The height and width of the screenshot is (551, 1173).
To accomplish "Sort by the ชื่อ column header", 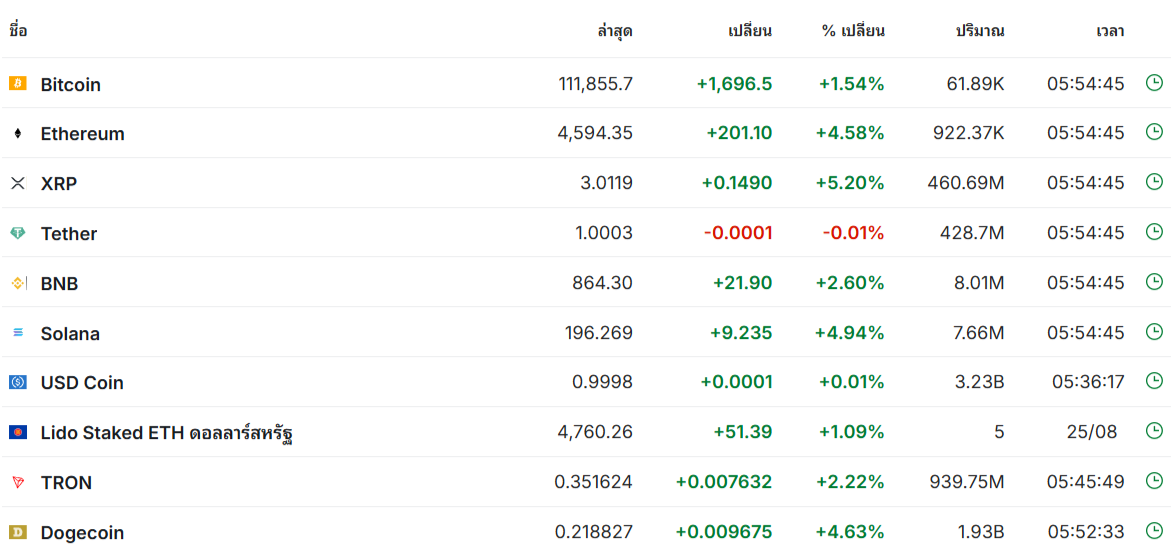I will click(x=18, y=31).
